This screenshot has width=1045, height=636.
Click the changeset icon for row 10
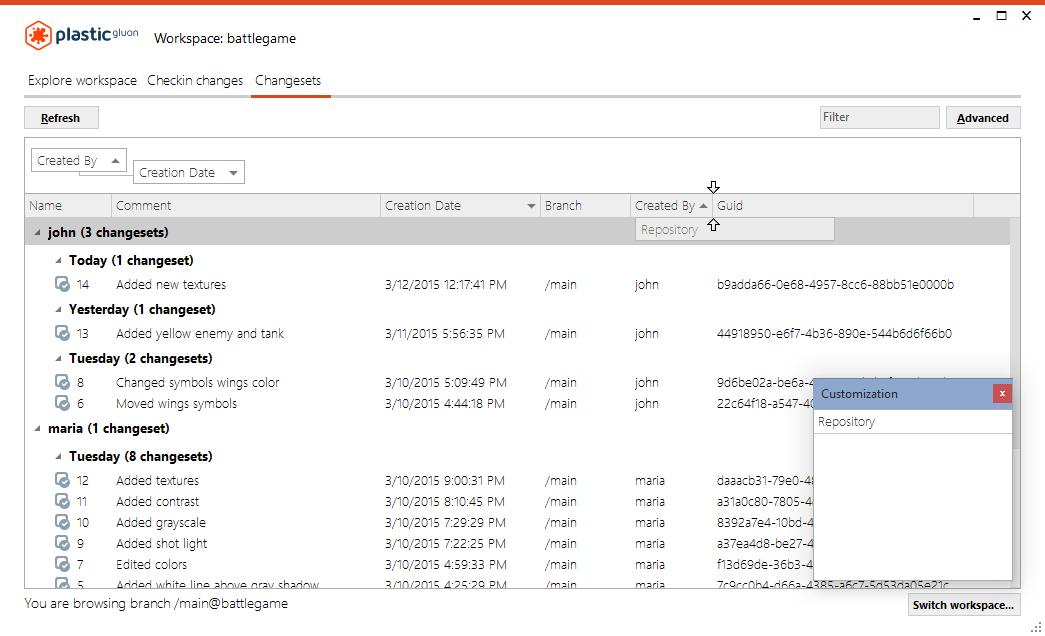[62, 523]
